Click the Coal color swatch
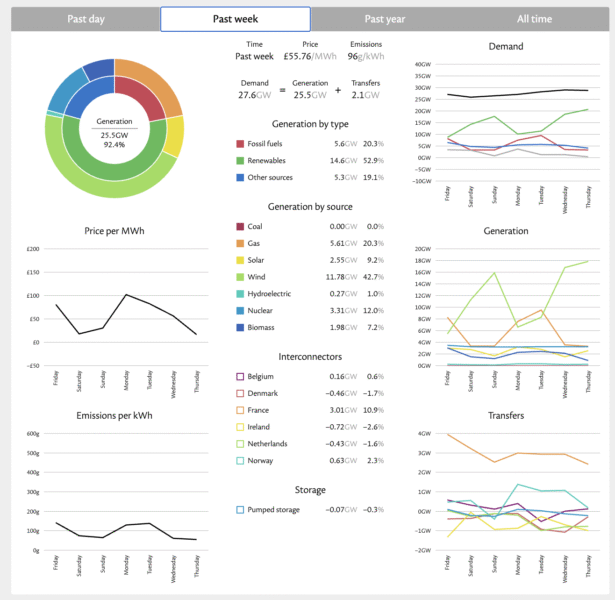The image size is (615, 600). (x=240, y=227)
